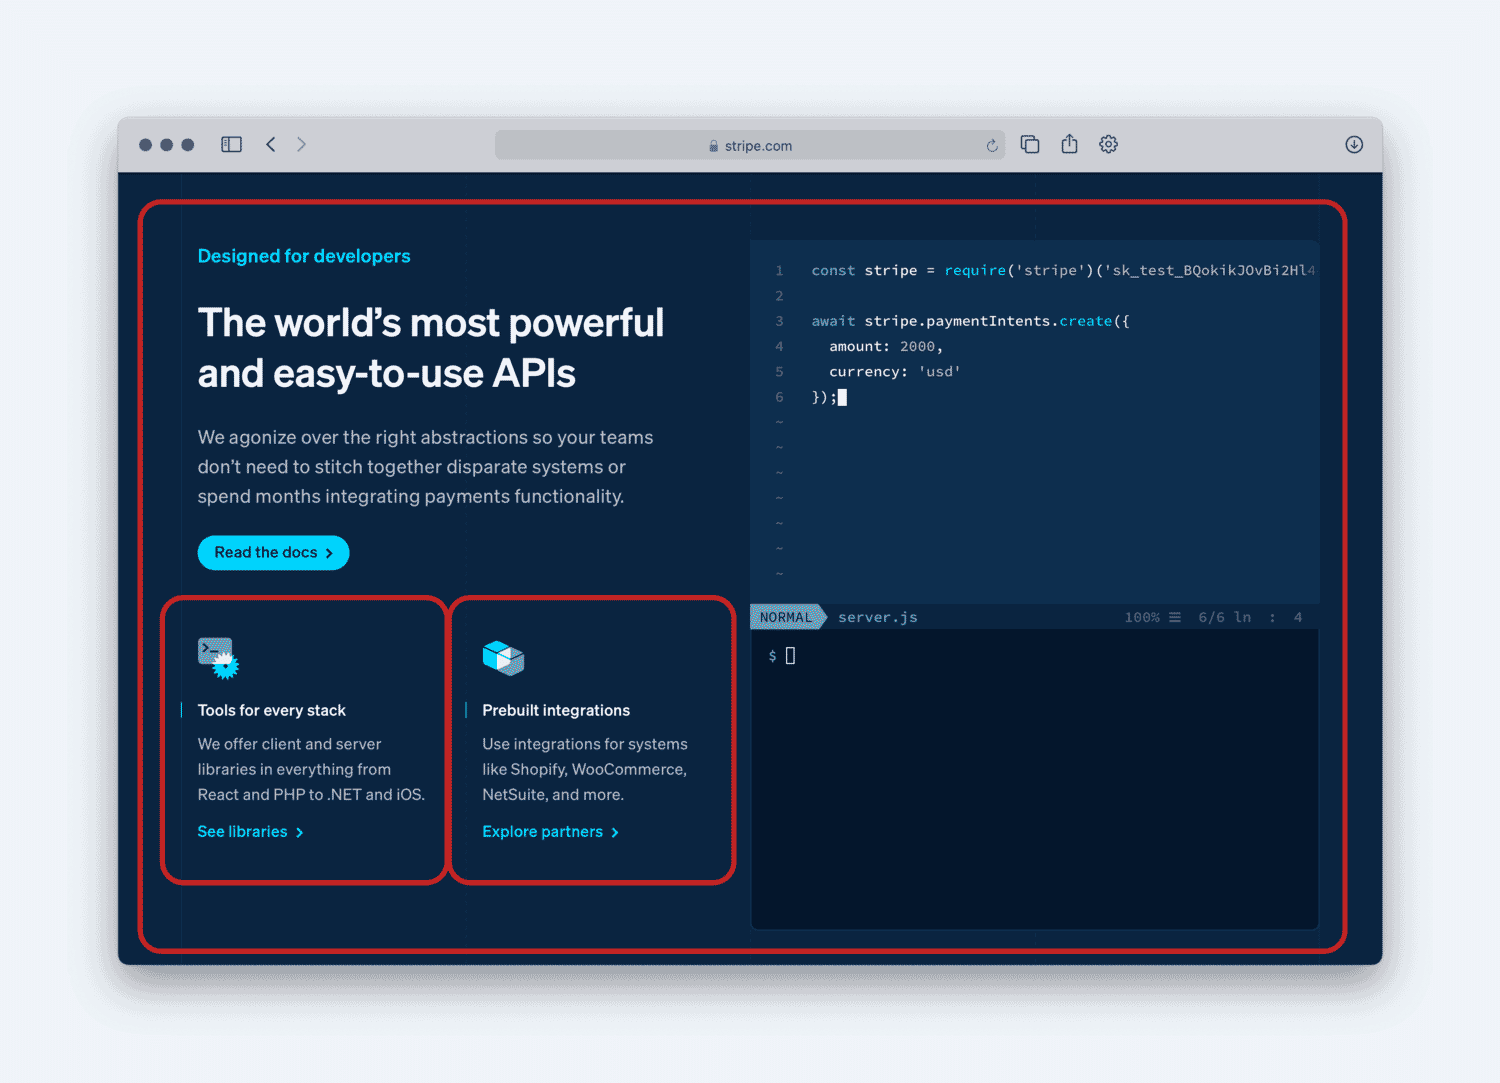
Task: Click the 6/6 ln position indicator
Action: (1225, 617)
